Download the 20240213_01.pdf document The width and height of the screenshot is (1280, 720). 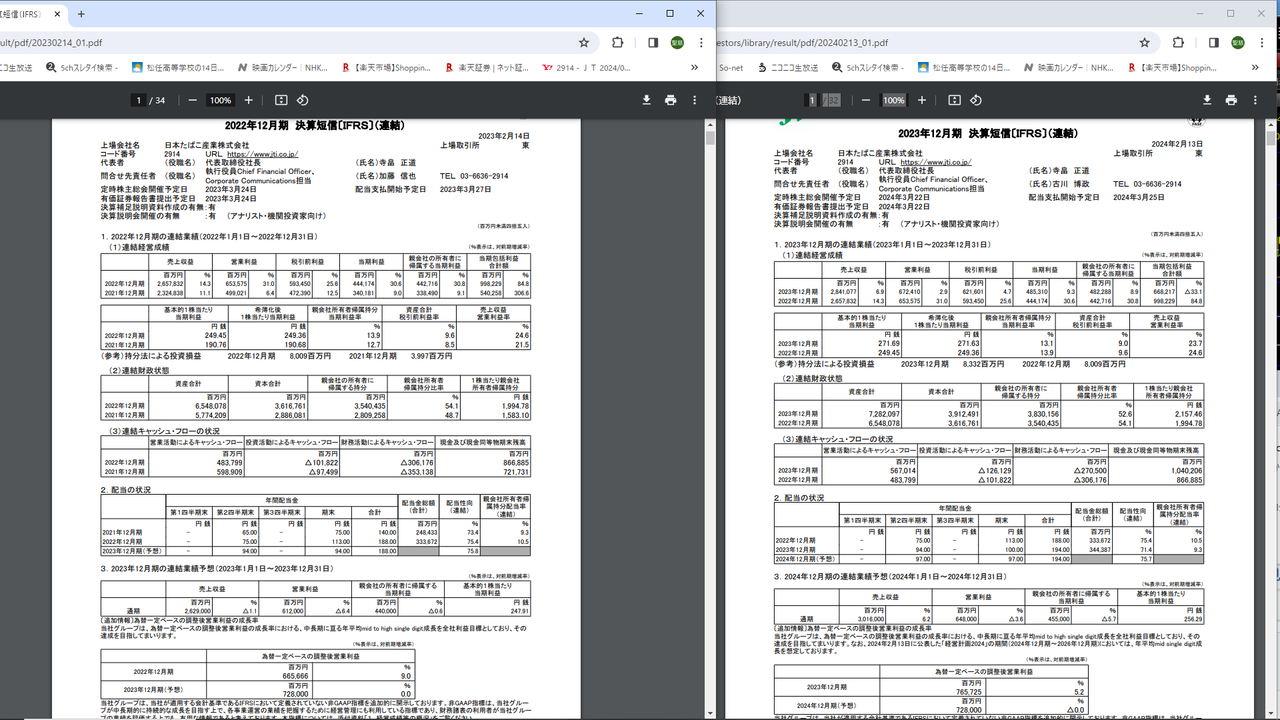coord(1207,100)
